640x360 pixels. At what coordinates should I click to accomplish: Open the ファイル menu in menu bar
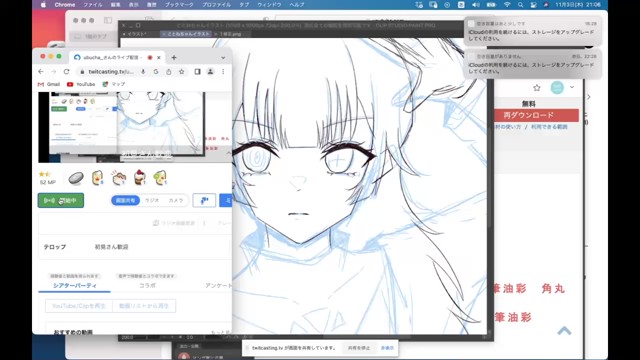(93, 4)
